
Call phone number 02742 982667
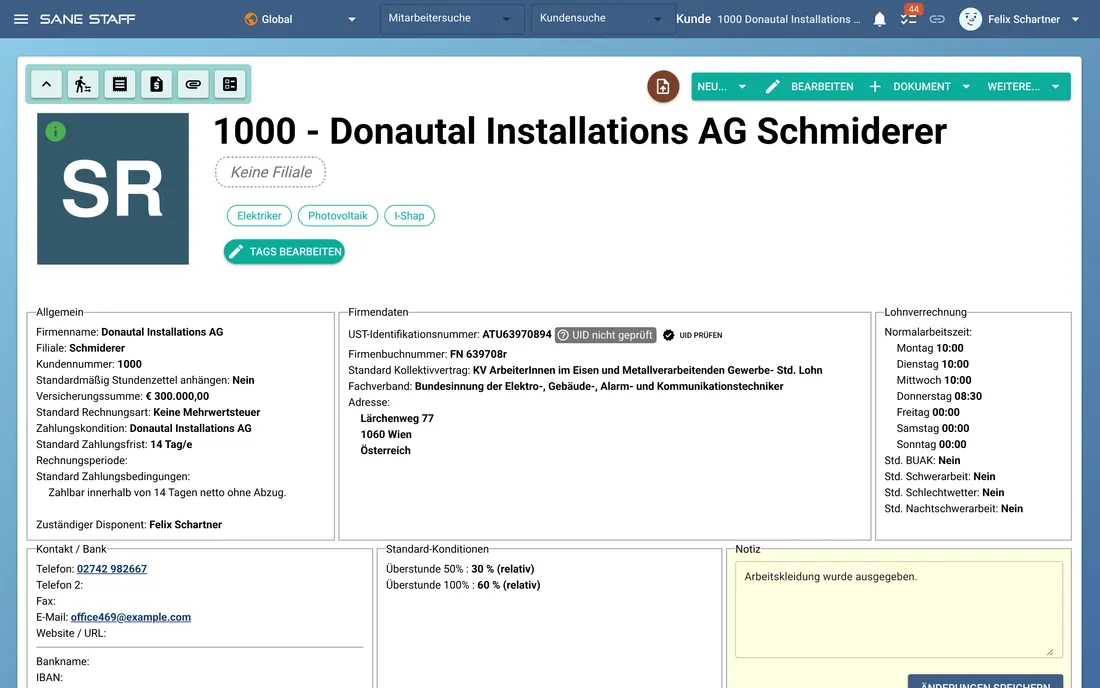(112, 569)
